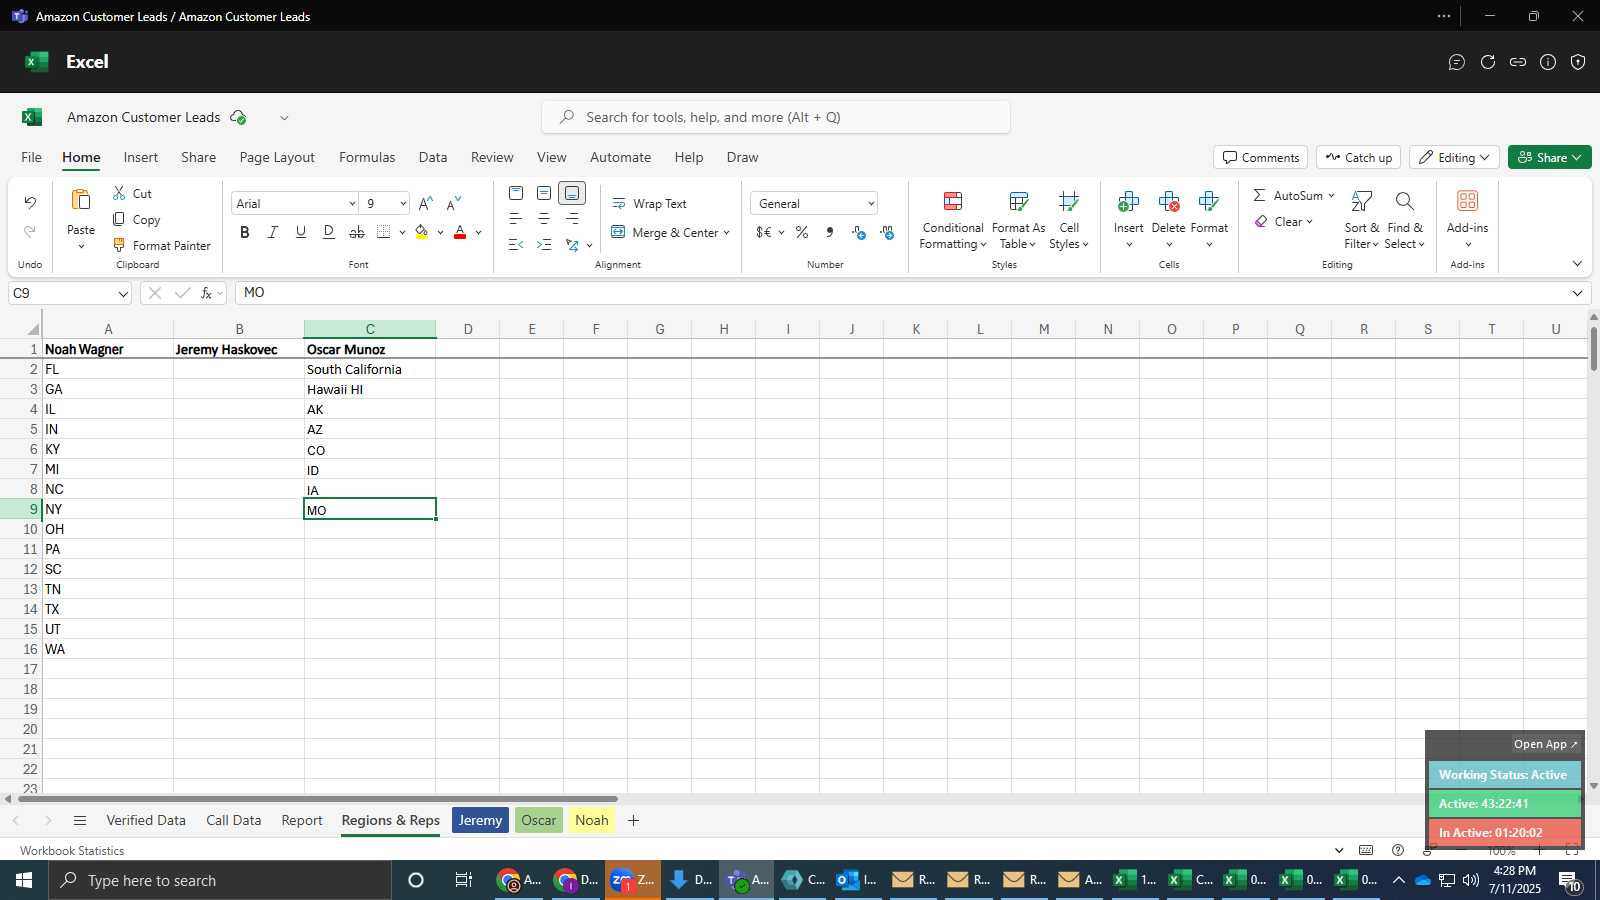Apply red font color
Screen dimensions: 1600x900
coord(460,232)
